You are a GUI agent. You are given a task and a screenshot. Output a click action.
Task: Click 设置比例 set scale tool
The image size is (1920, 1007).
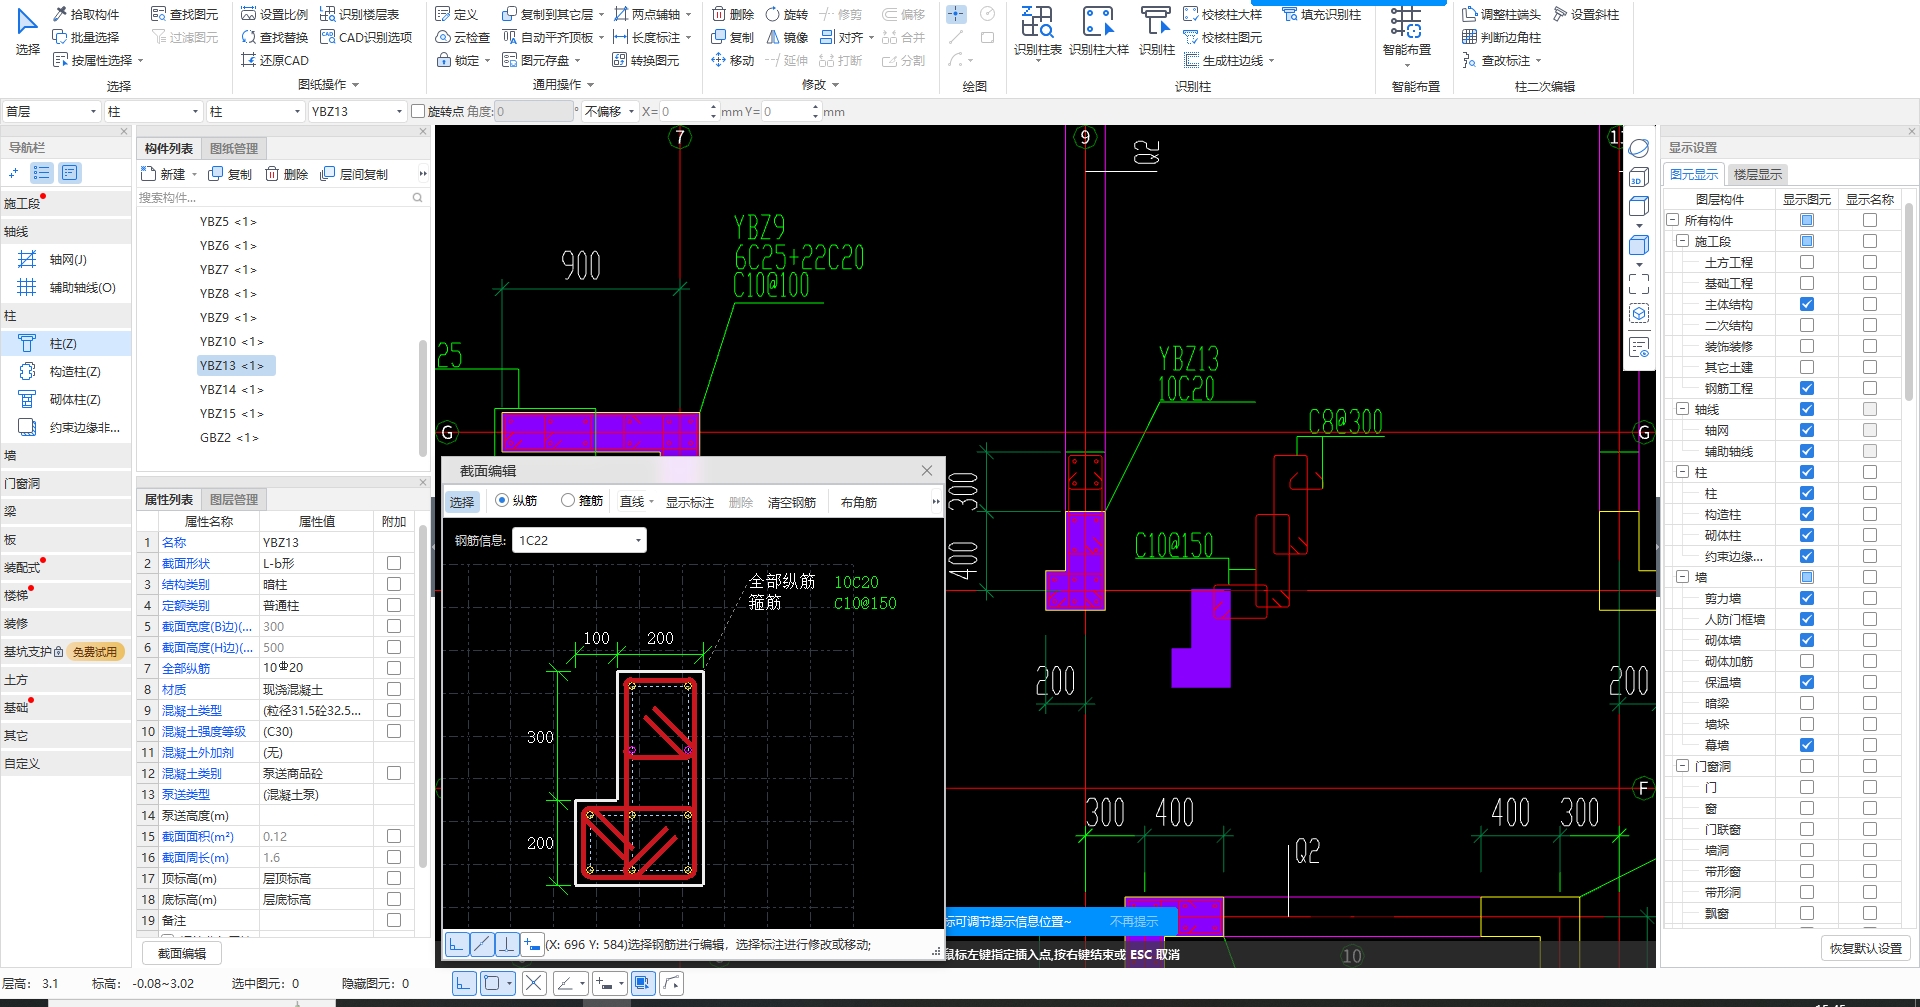(x=275, y=14)
